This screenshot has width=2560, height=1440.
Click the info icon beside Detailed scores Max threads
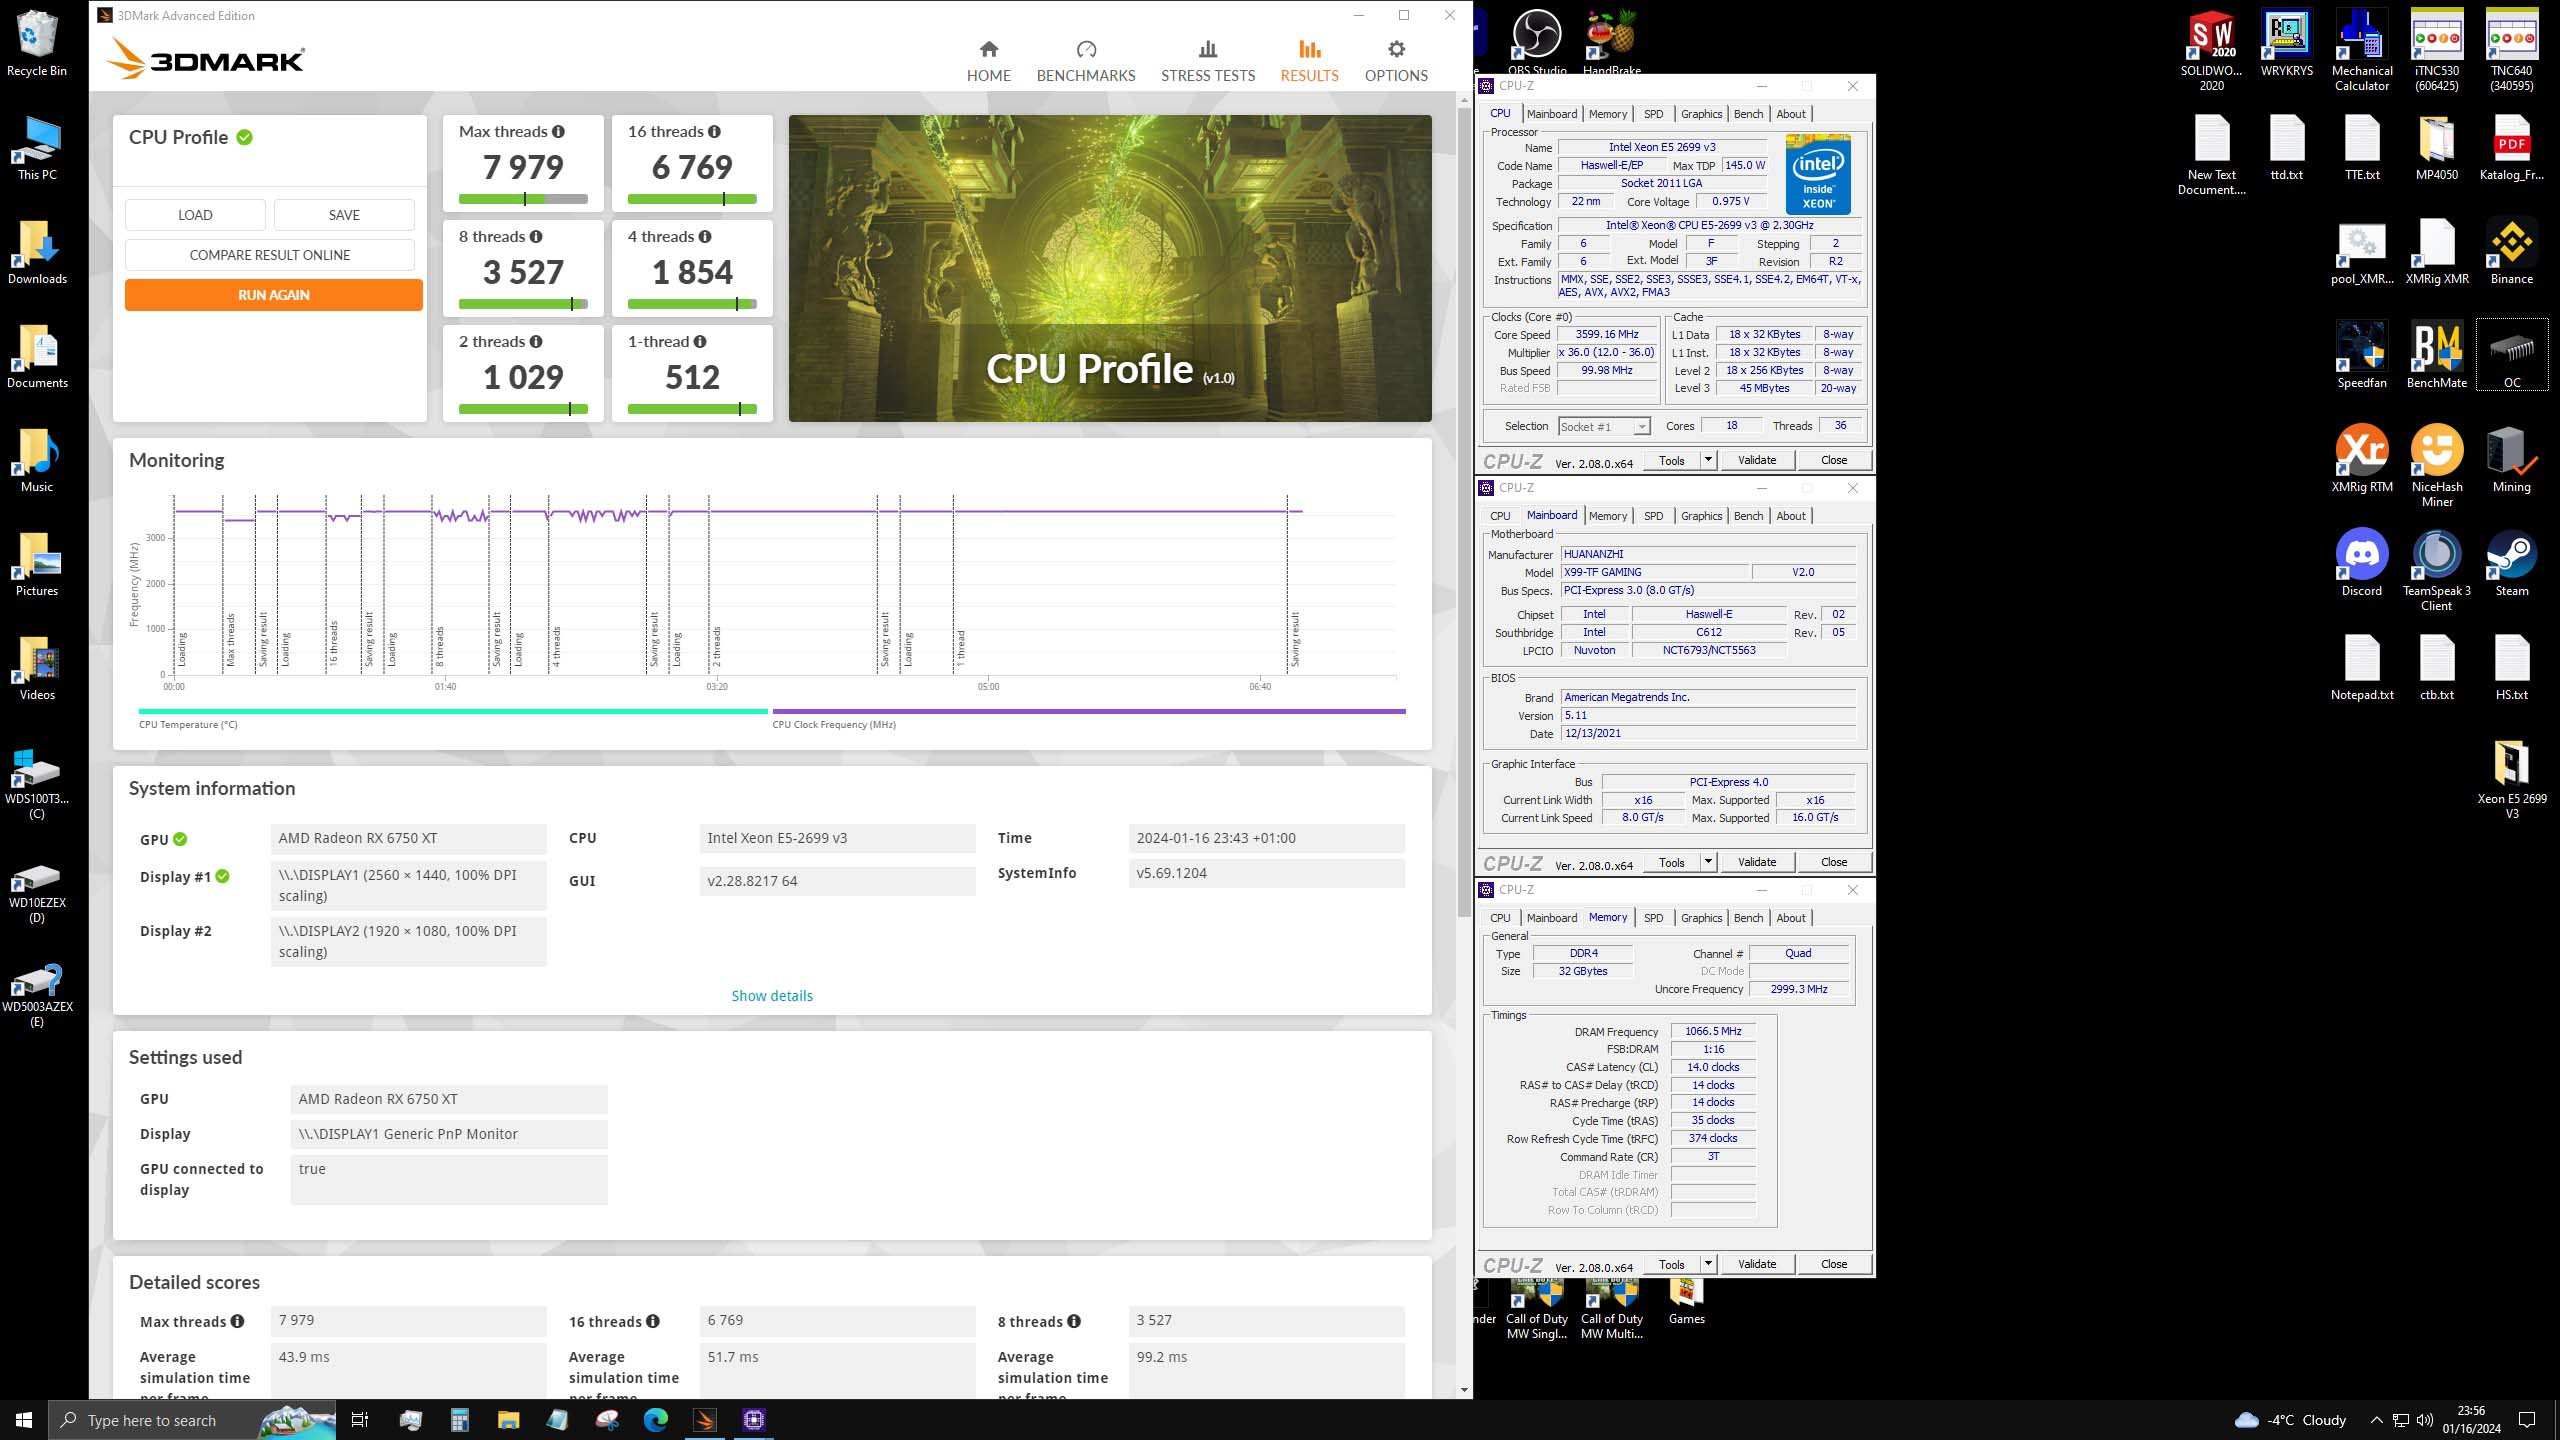(237, 1321)
